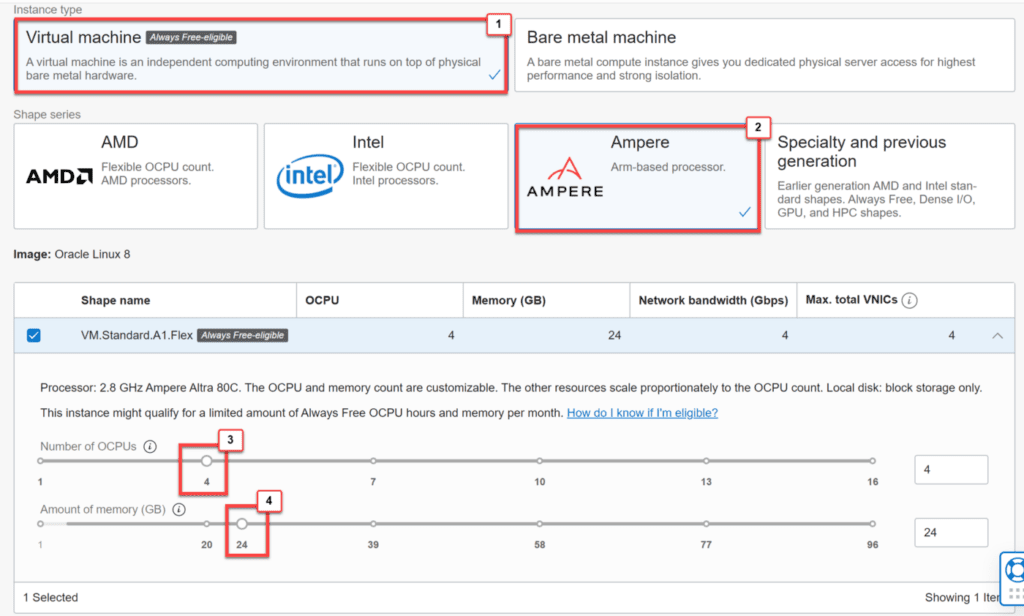The height and width of the screenshot is (616, 1024).
Task: Uncheck the VM.Standard.A1.Flex shape checkbox
Action: tap(33, 336)
